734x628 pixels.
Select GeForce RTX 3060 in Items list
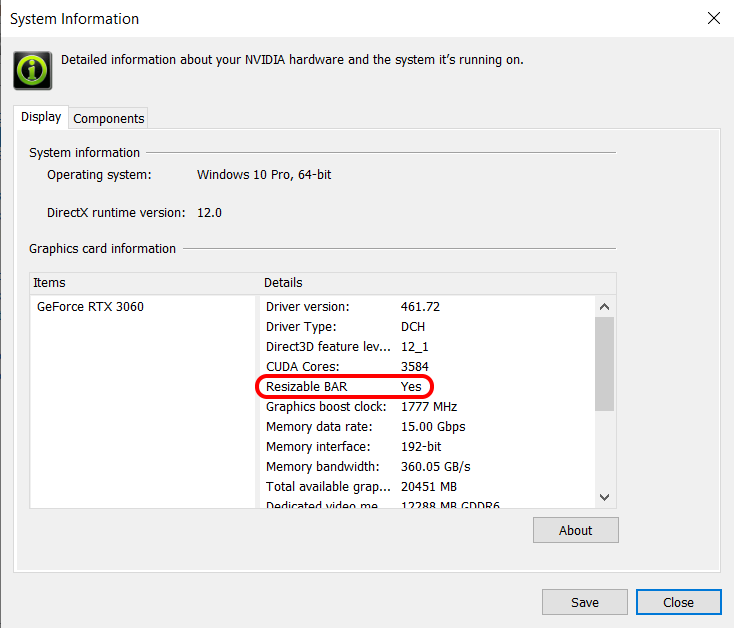(90, 307)
